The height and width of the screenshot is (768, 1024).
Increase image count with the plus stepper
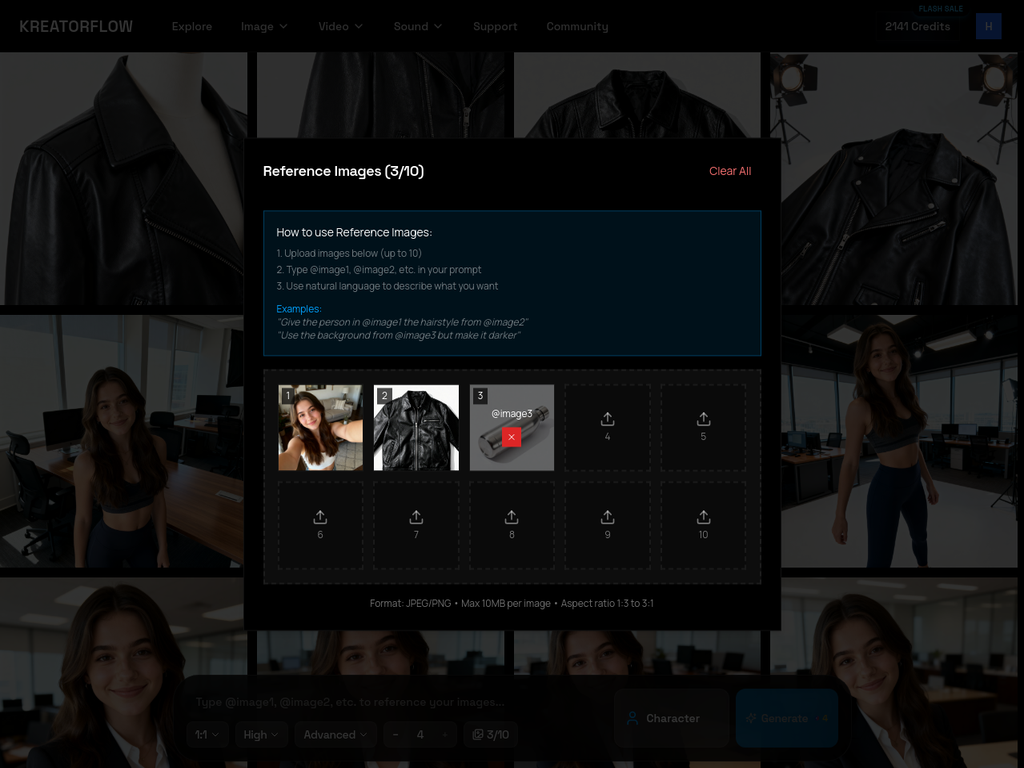[446, 734]
